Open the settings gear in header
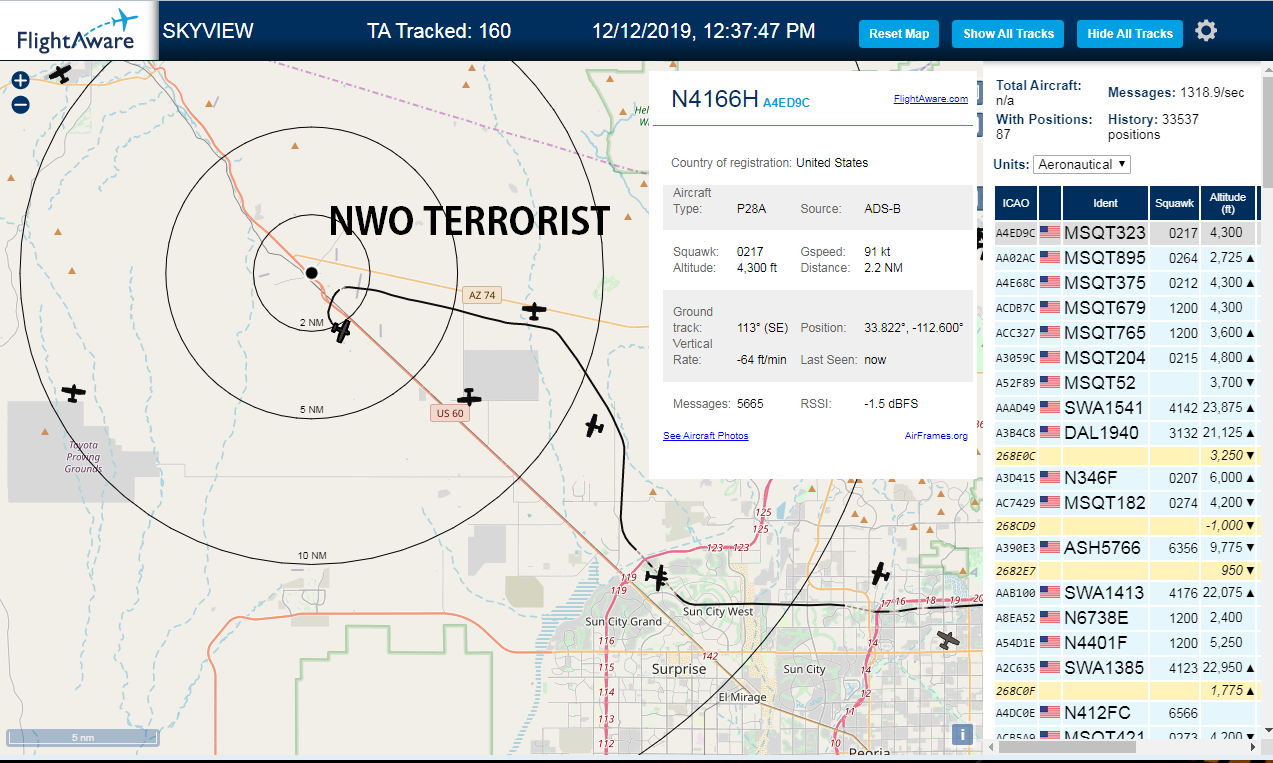This screenshot has height=763, width=1273. coord(1206,31)
